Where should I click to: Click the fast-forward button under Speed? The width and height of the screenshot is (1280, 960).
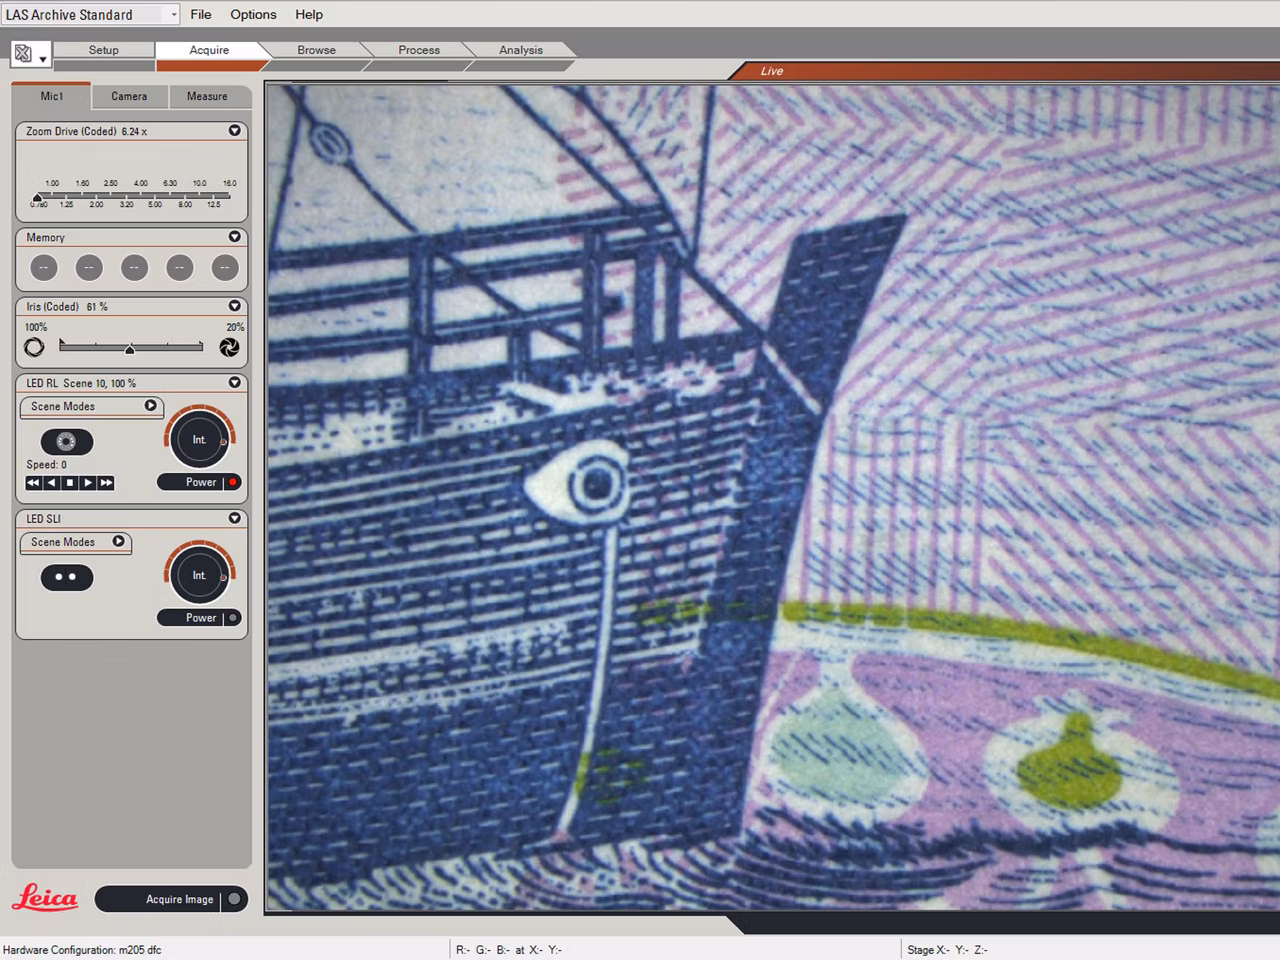106,483
